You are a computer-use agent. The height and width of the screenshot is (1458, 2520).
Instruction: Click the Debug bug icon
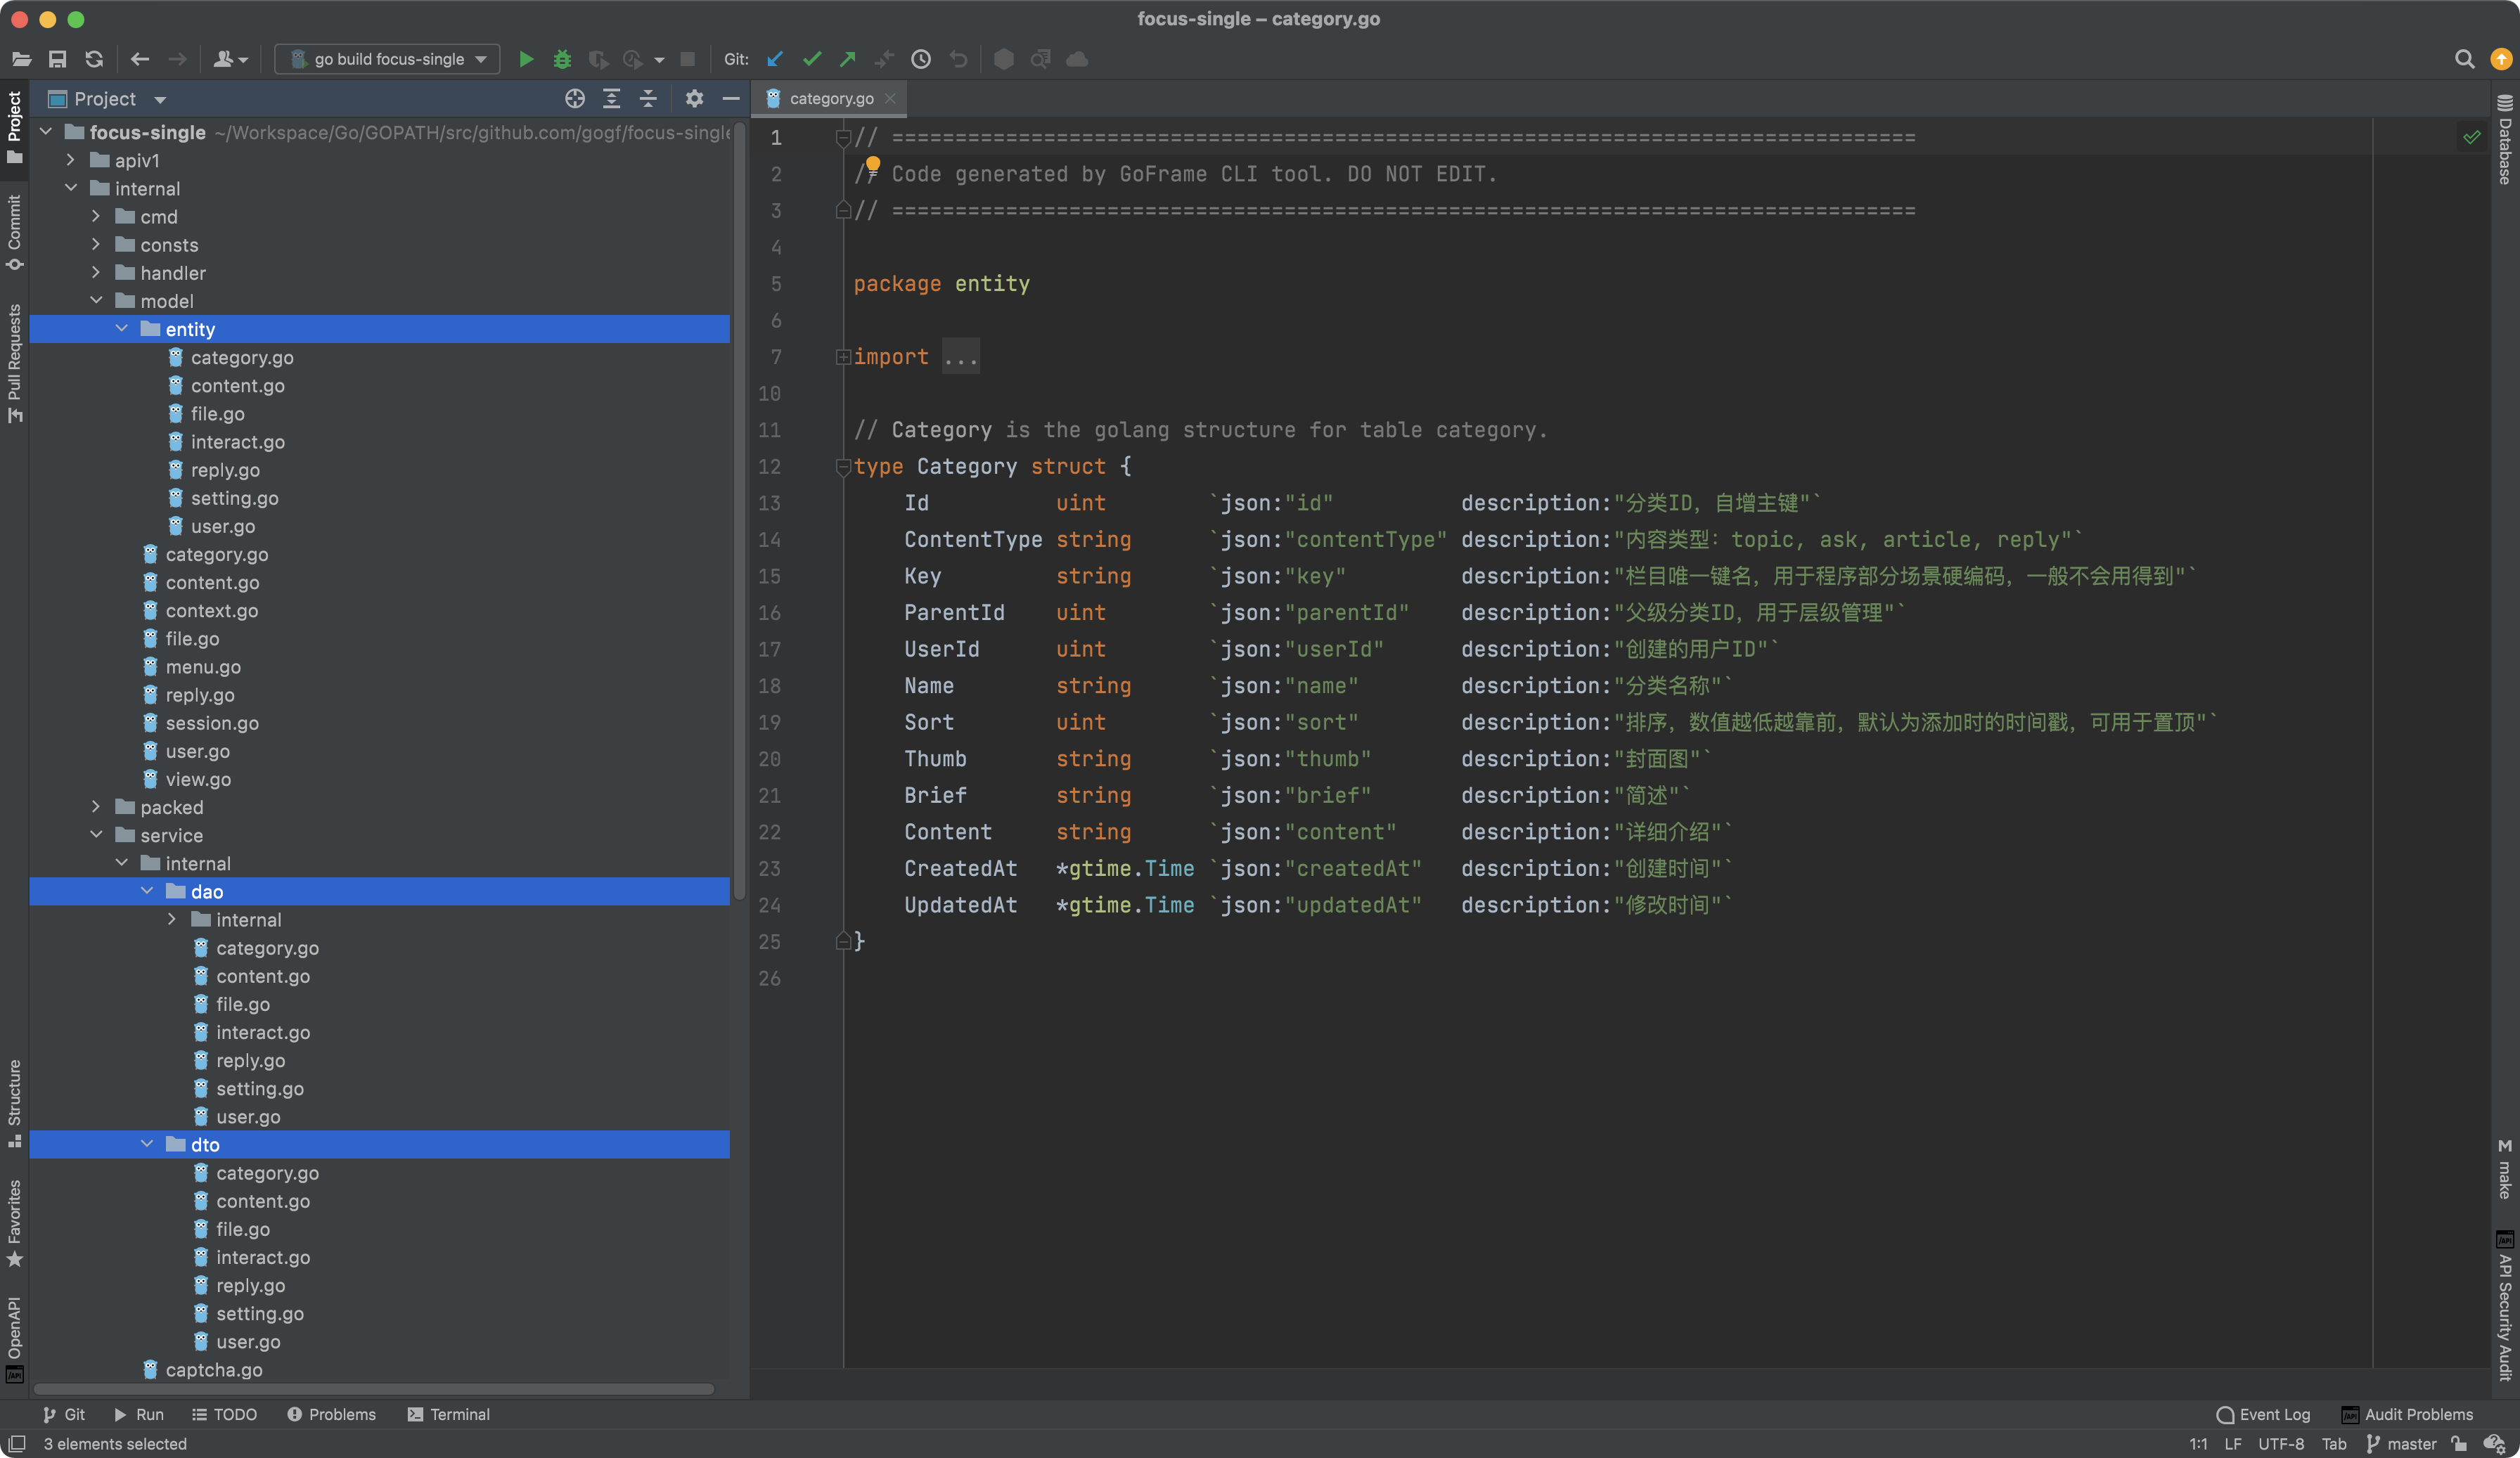coord(562,59)
